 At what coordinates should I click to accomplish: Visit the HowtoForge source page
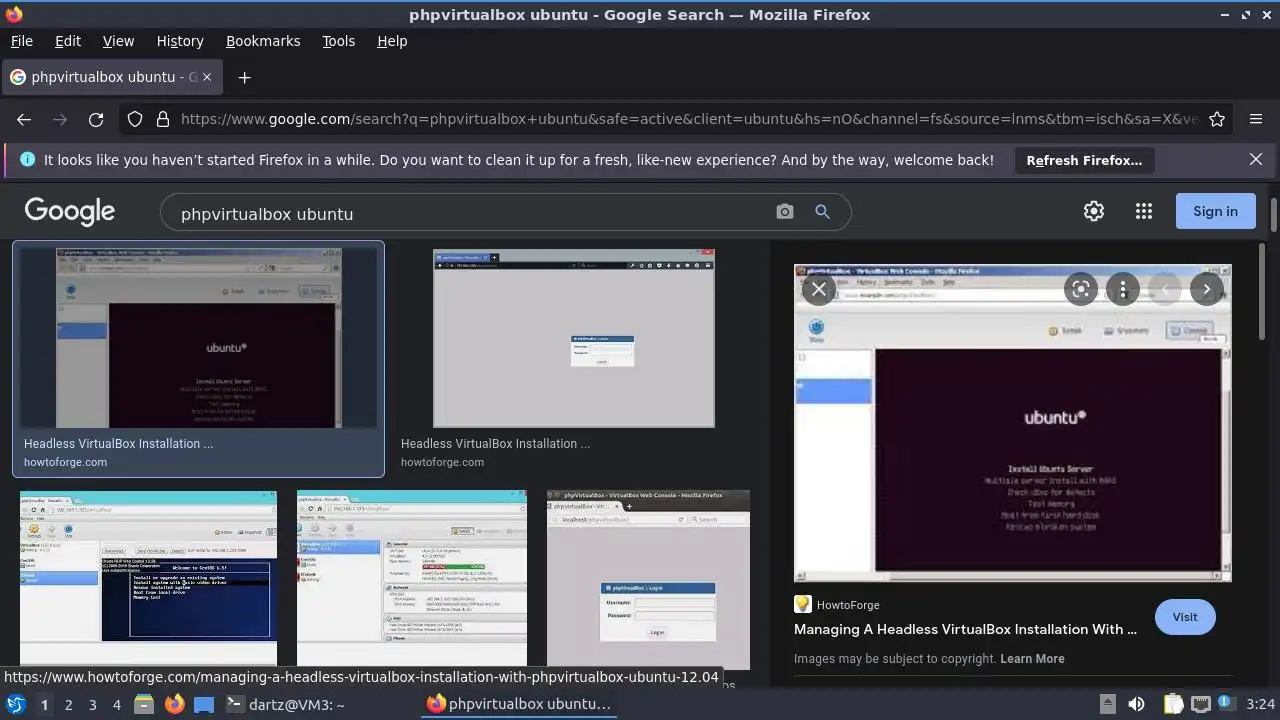pos(1185,617)
